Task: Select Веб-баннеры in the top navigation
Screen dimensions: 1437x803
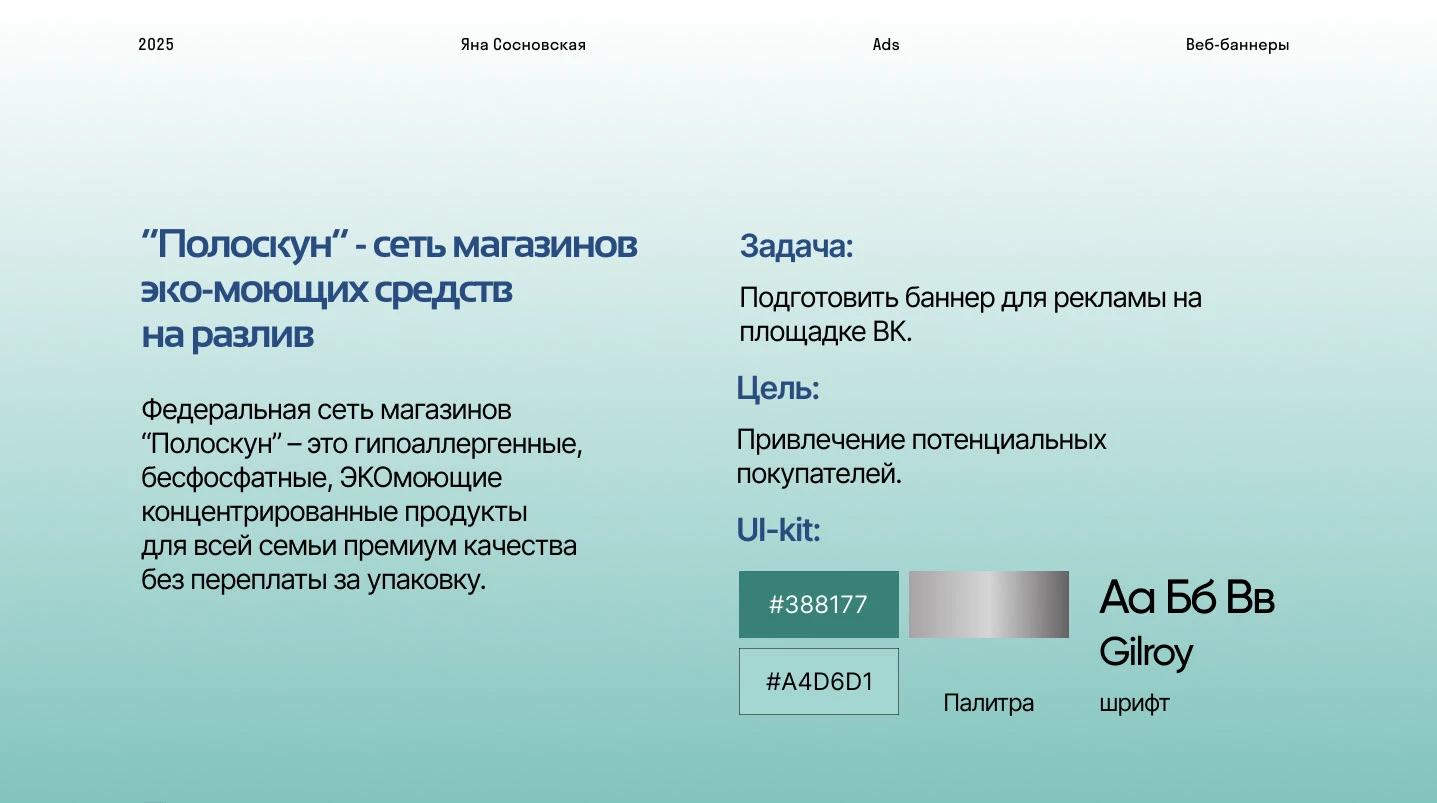Action: [1237, 44]
